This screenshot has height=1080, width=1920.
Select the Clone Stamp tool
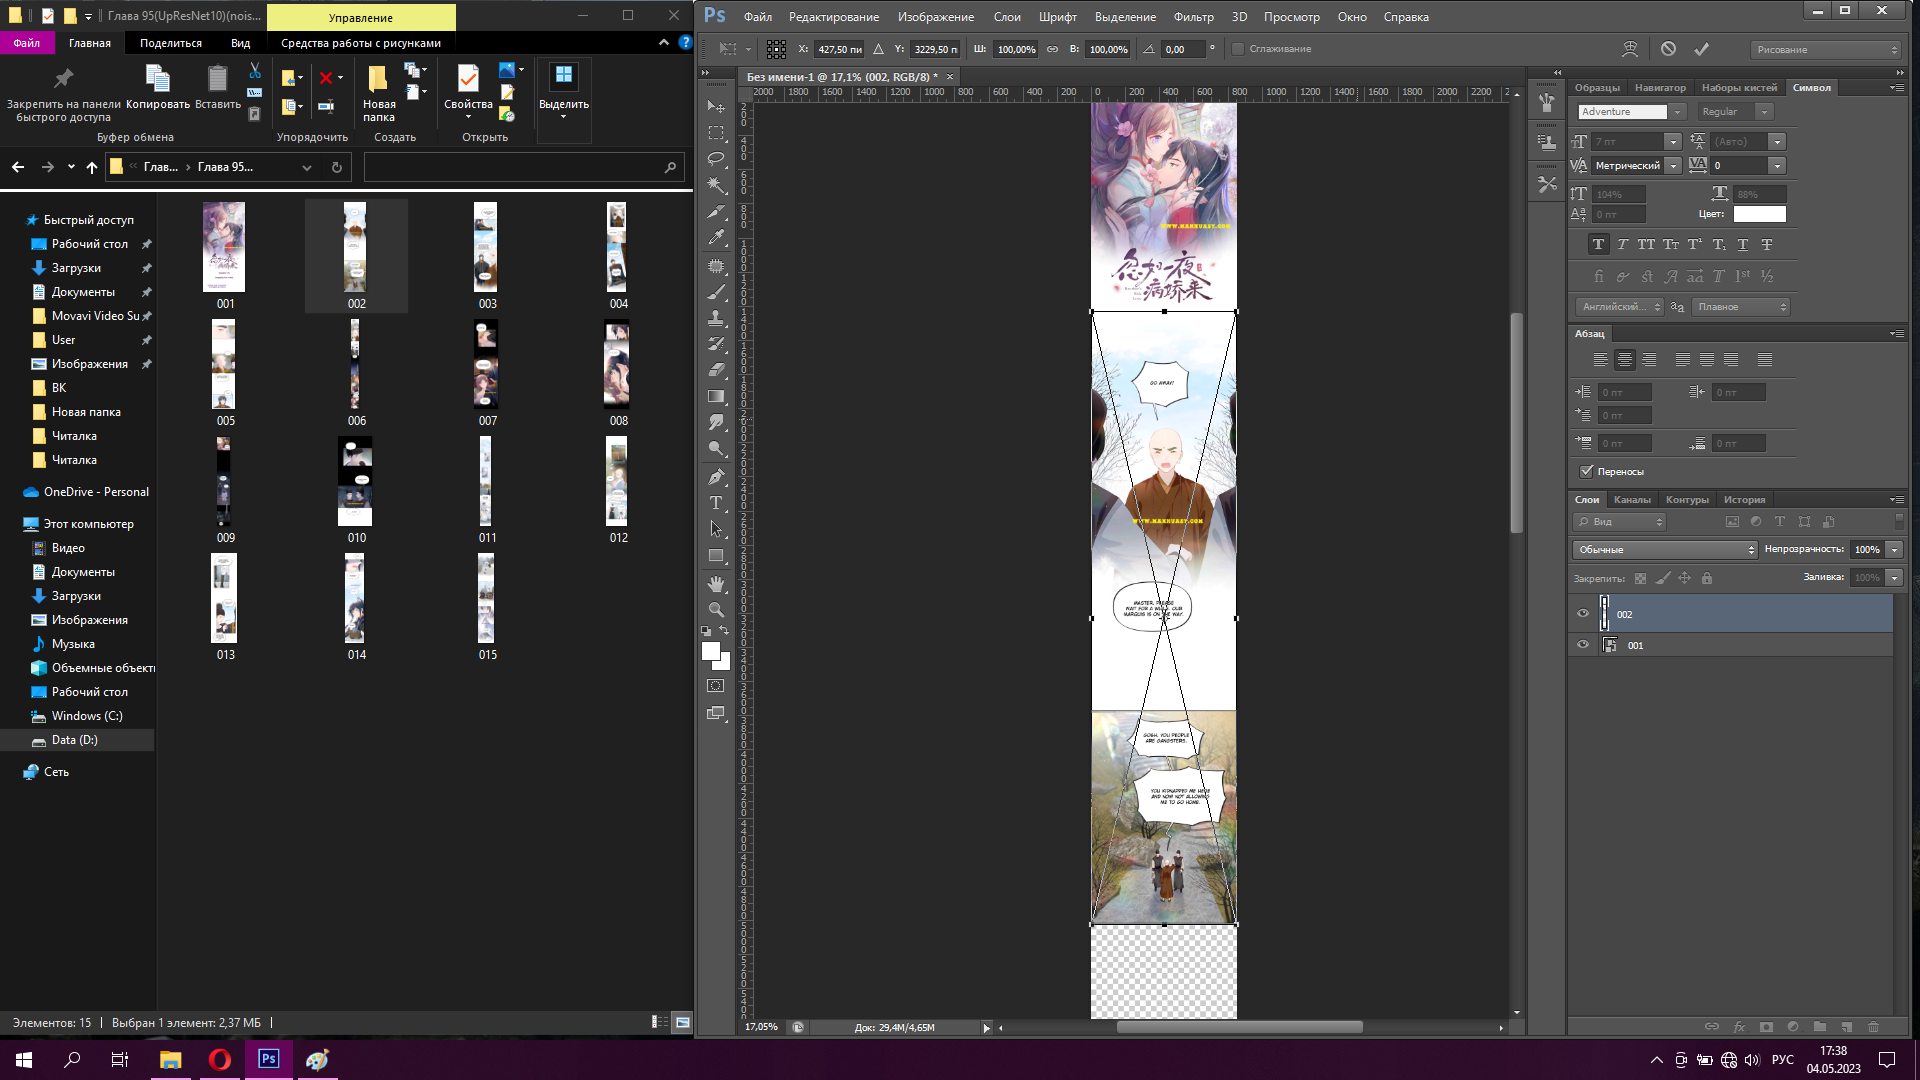click(x=716, y=318)
